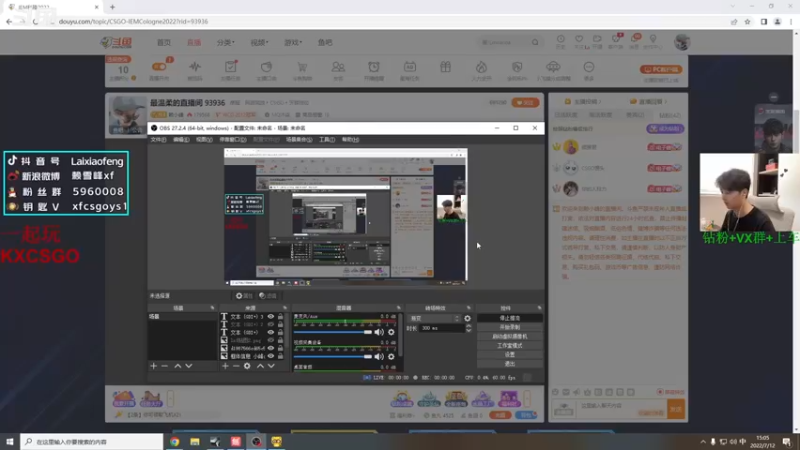Add a new scene in OBS scenes panel

[x=154, y=366]
